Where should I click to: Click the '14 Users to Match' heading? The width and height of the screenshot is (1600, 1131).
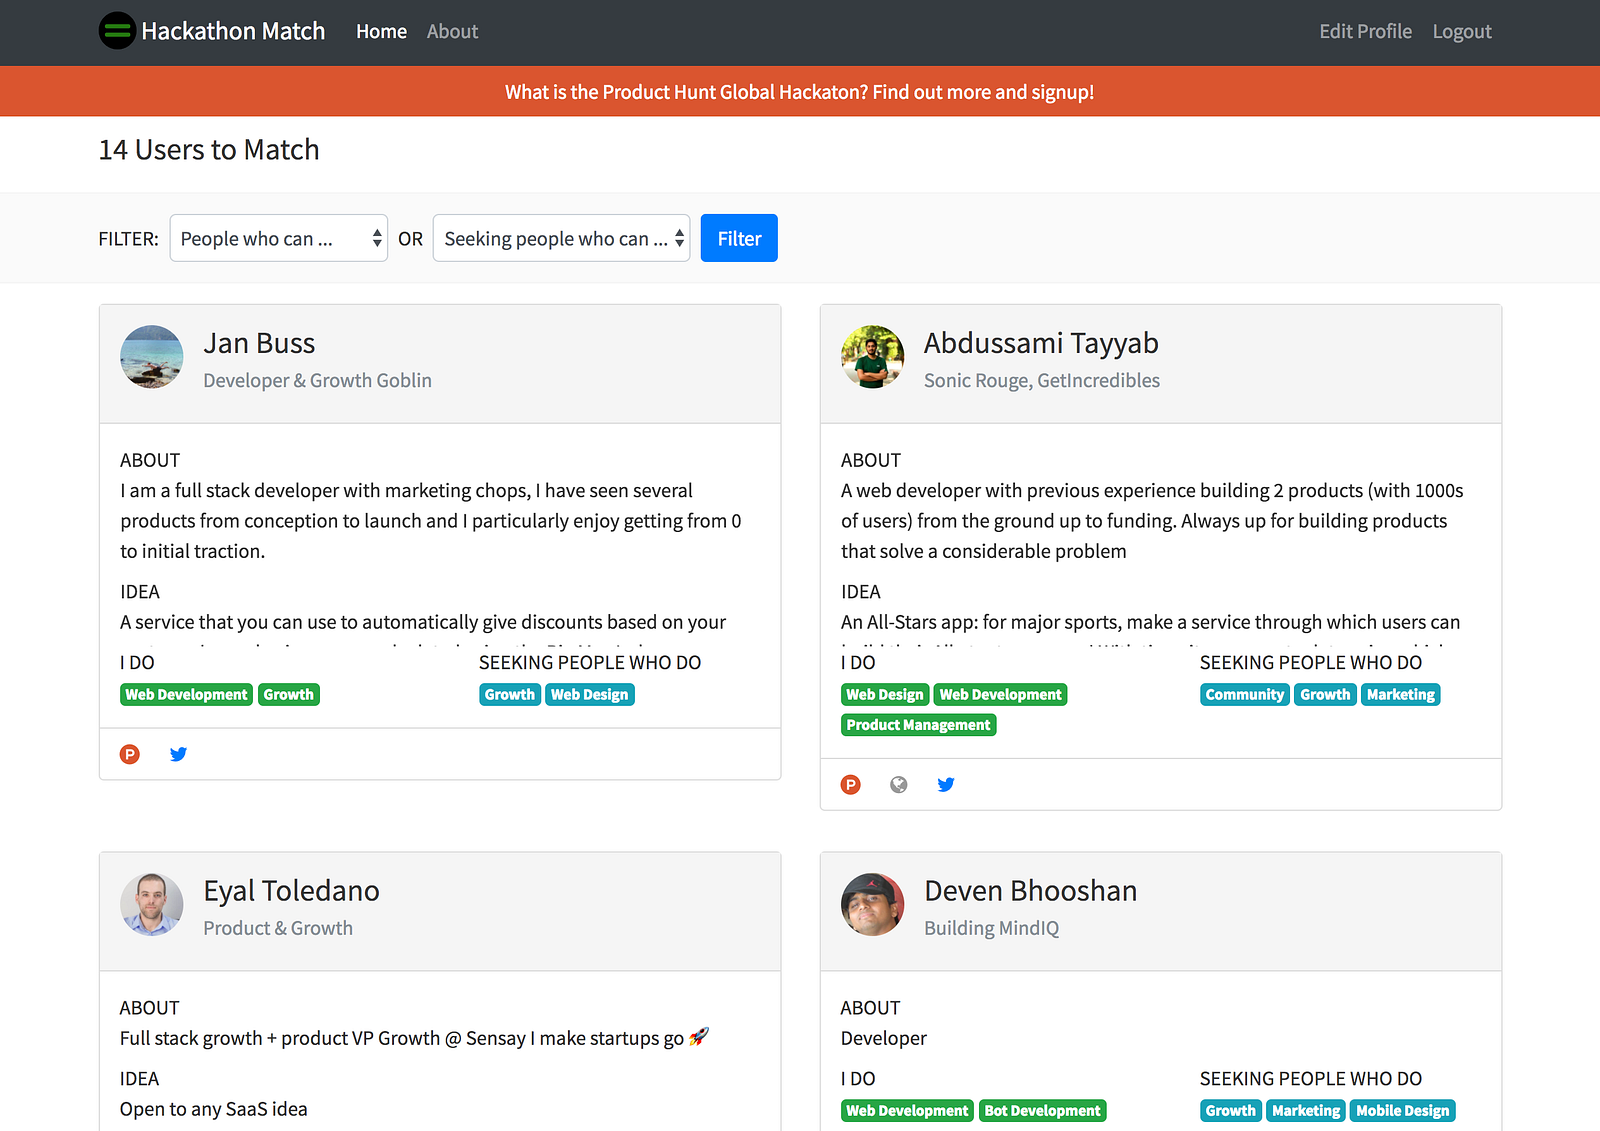[209, 150]
